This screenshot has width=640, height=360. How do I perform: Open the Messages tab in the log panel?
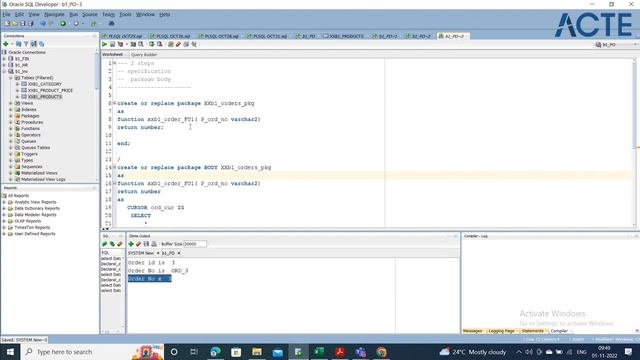pyautogui.click(x=473, y=331)
